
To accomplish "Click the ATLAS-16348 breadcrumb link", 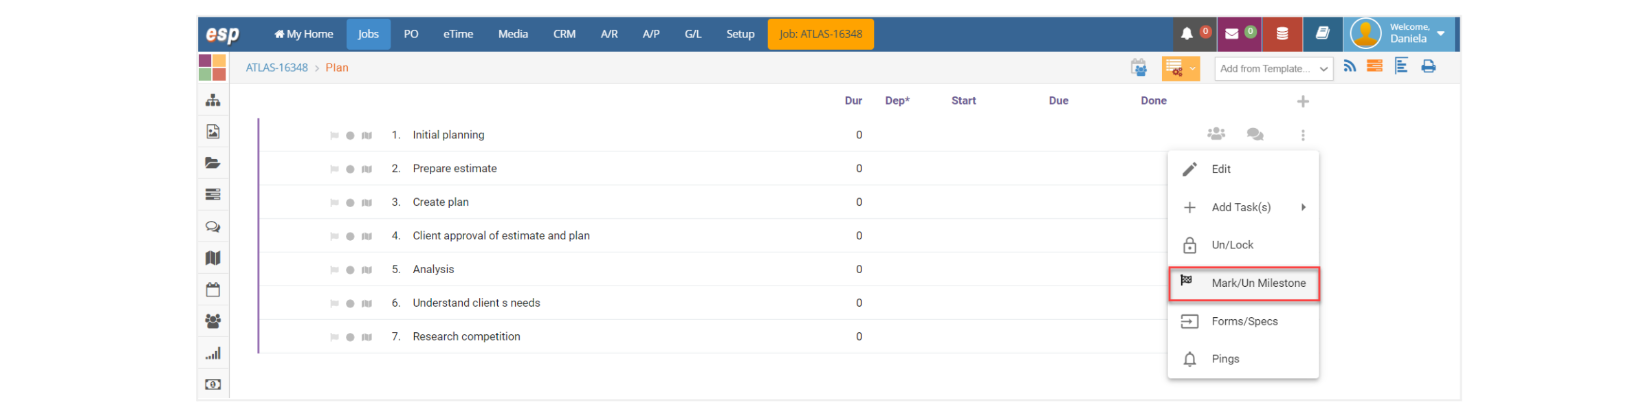I will pos(277,68).
